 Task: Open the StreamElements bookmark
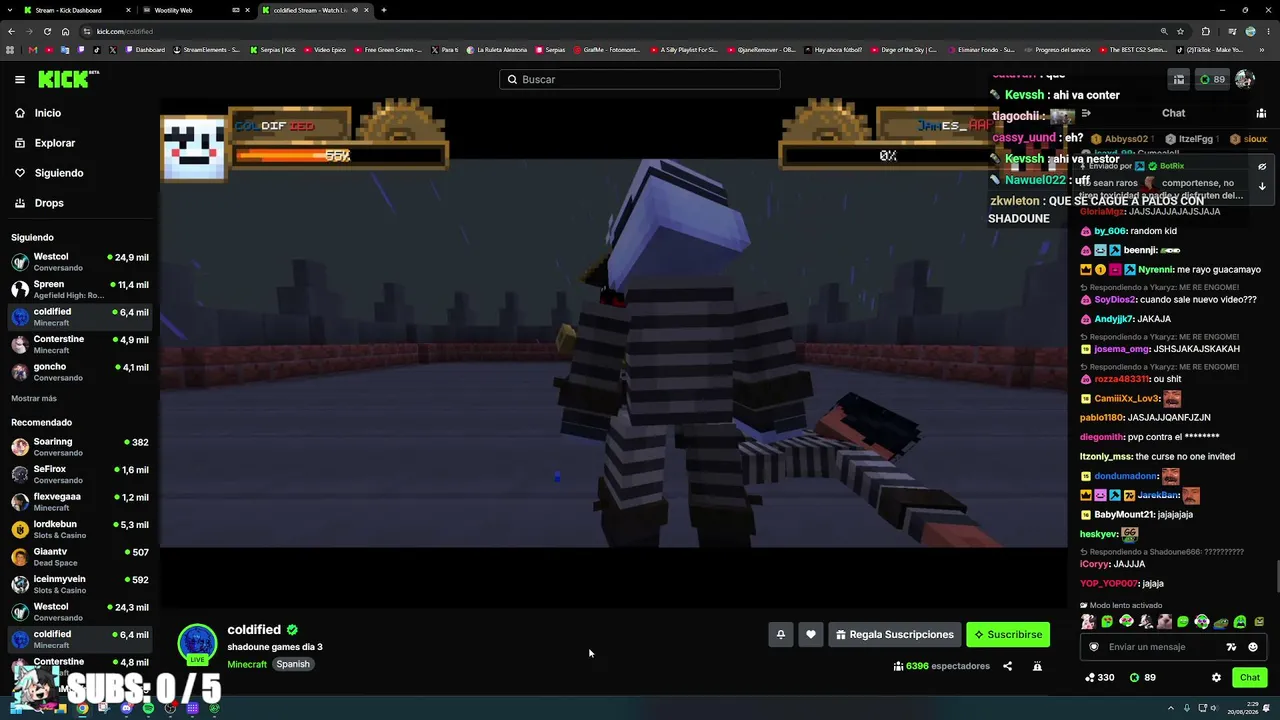[x=207, y=49]
